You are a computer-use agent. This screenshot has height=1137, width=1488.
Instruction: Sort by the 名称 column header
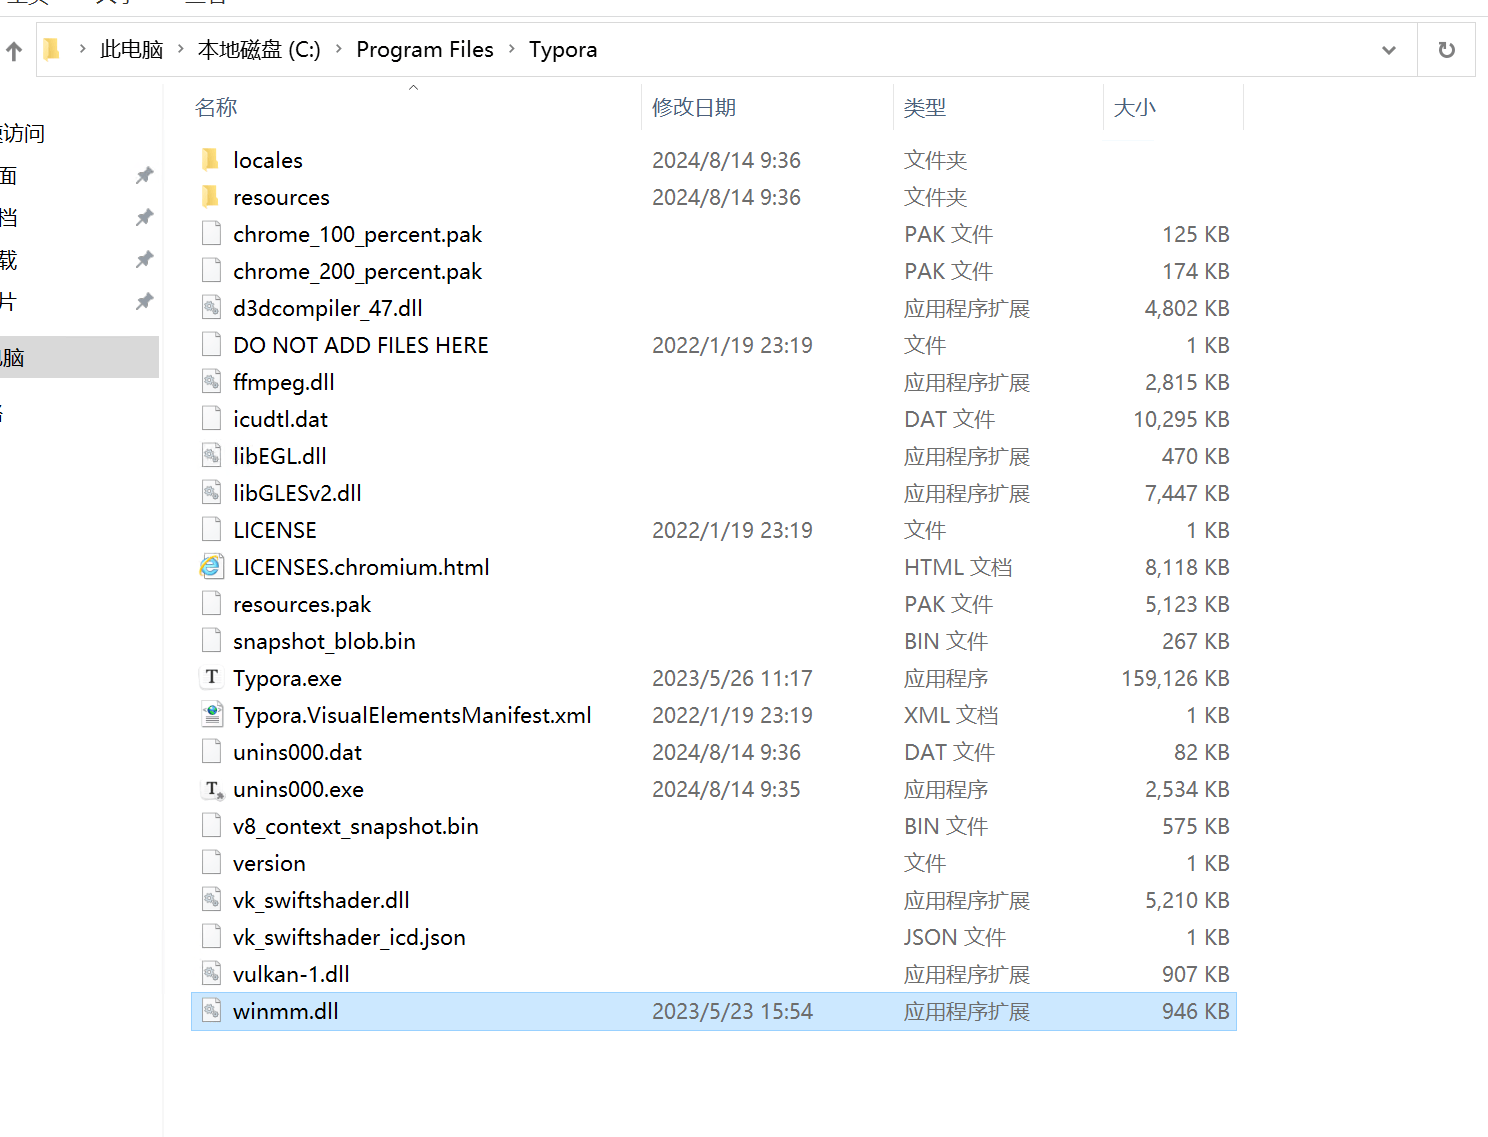[x=216, y=107]
